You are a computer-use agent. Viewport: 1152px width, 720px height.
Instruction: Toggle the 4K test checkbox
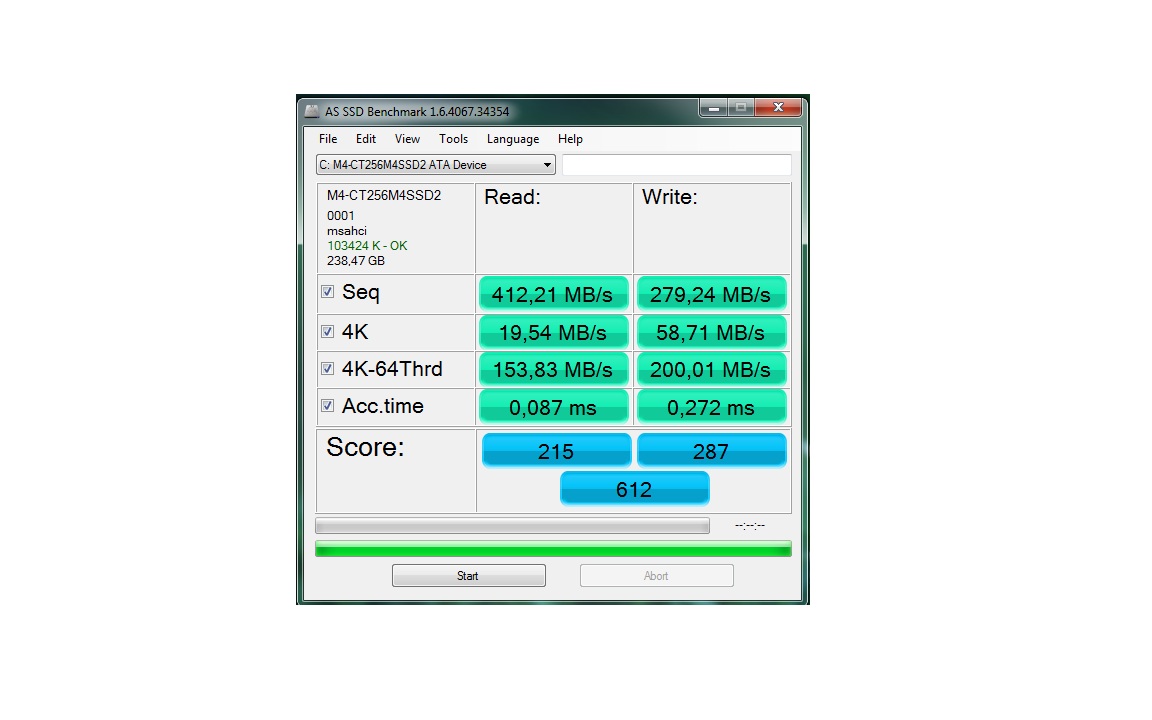click(x=328, y=331)
